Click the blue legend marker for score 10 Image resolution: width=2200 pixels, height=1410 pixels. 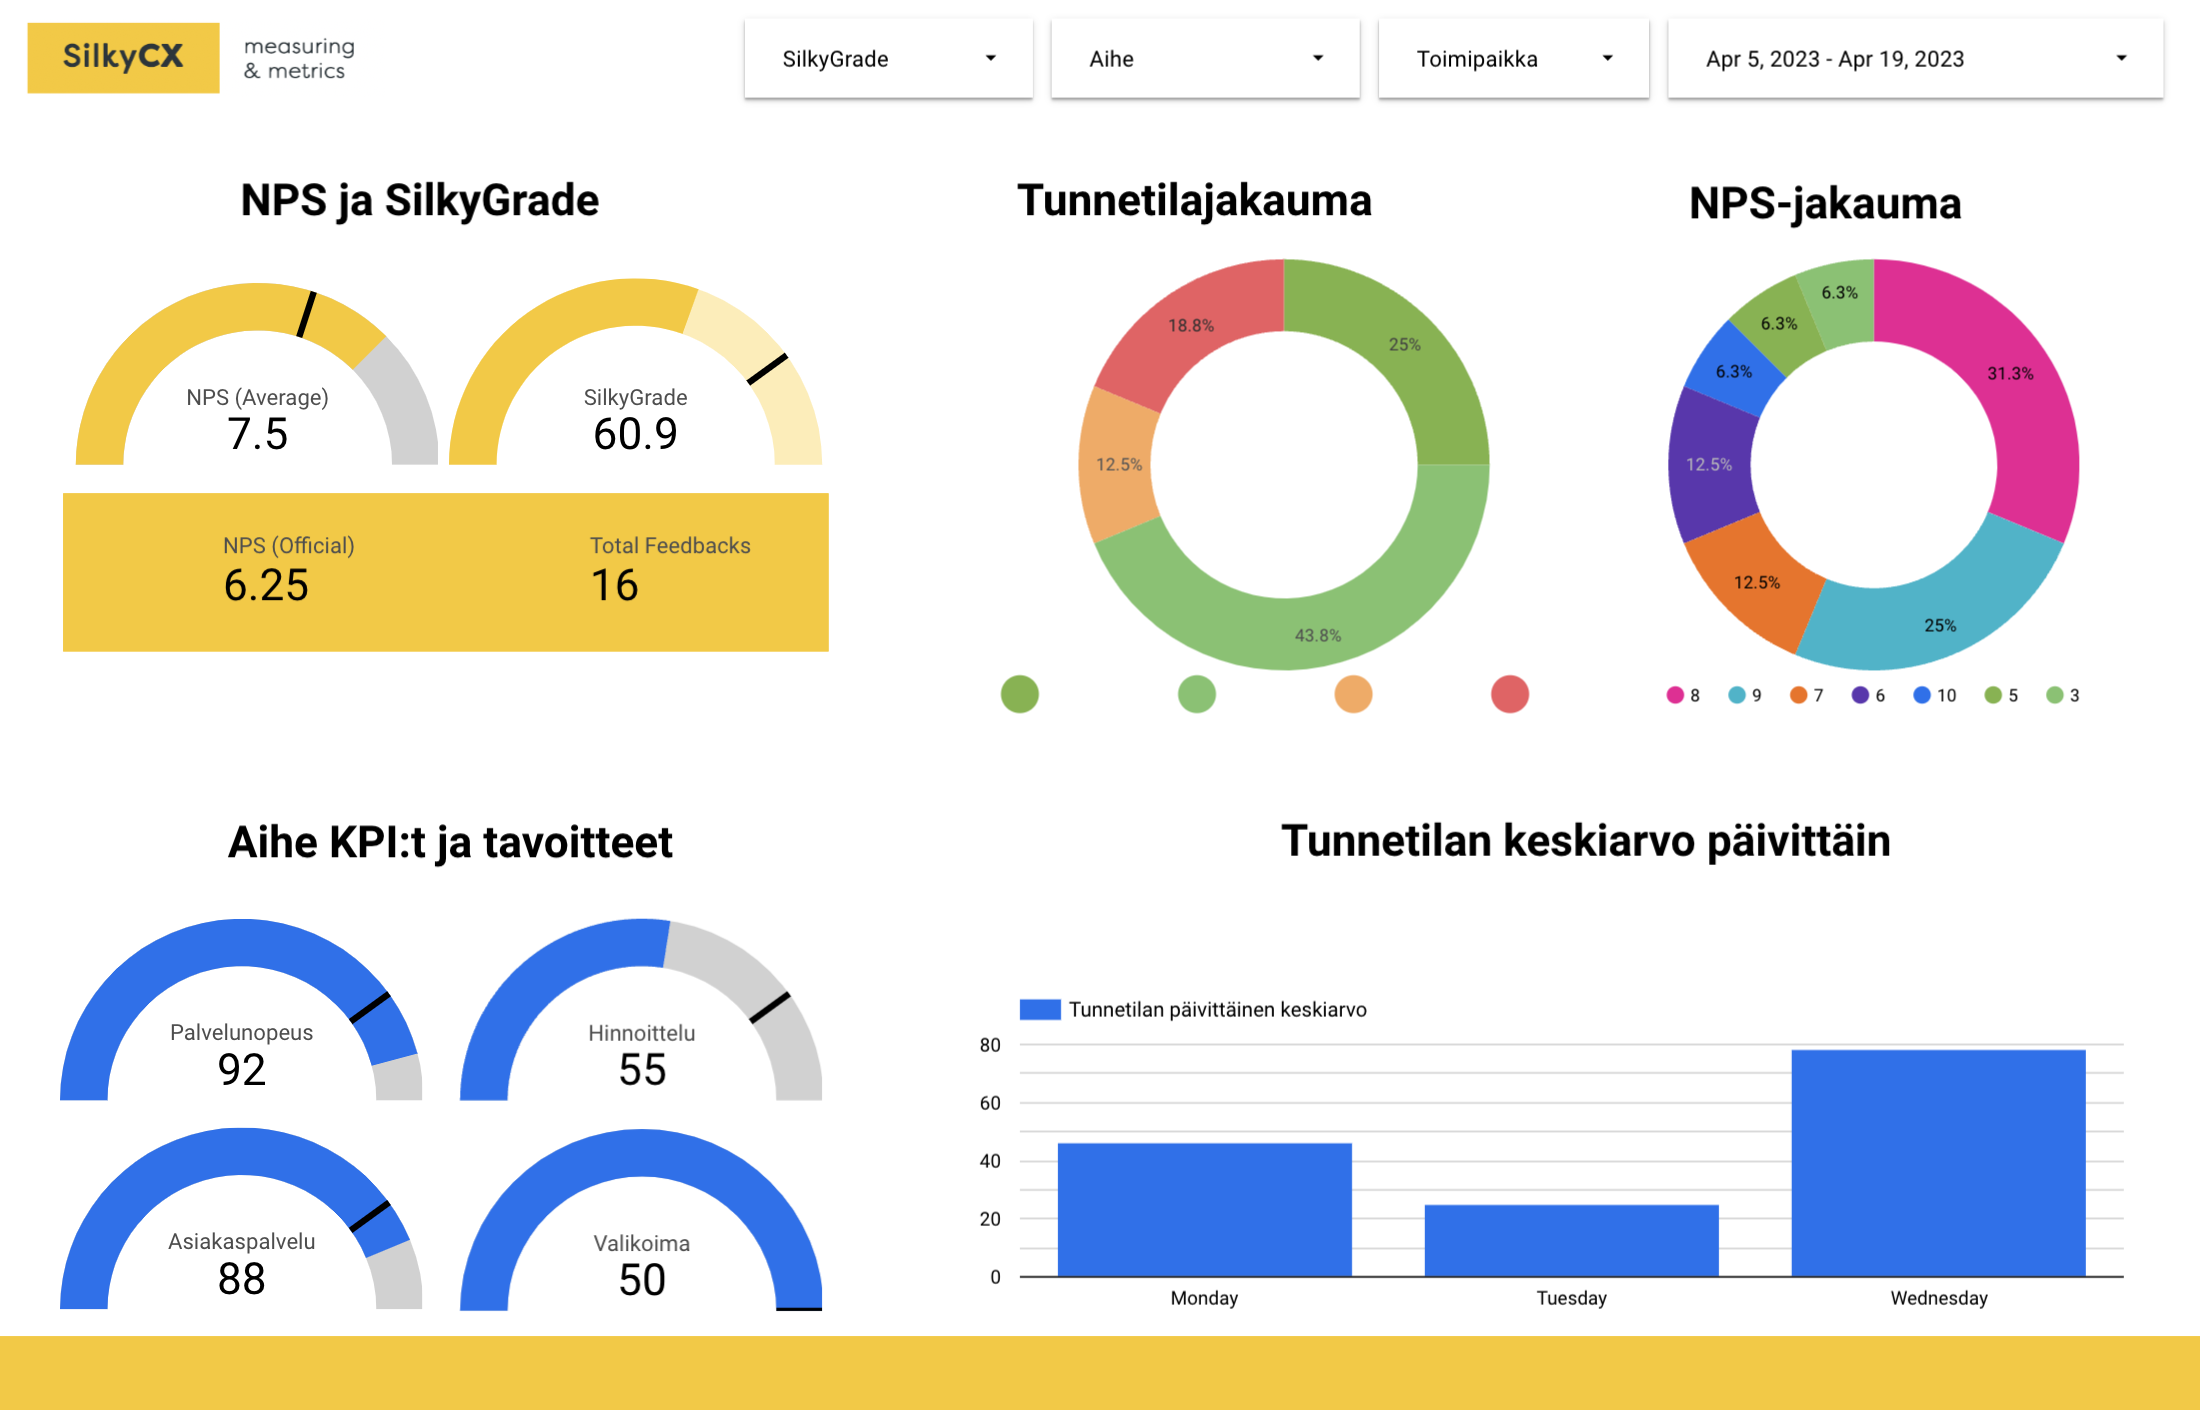(x=1922, y=695)
